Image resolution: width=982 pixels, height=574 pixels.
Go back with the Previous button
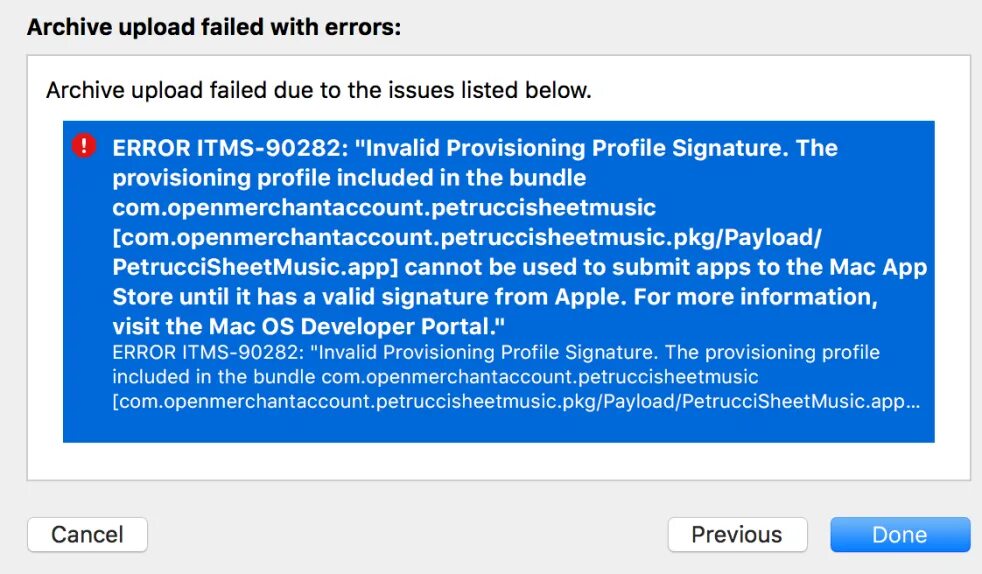click(x=737, y=534)
